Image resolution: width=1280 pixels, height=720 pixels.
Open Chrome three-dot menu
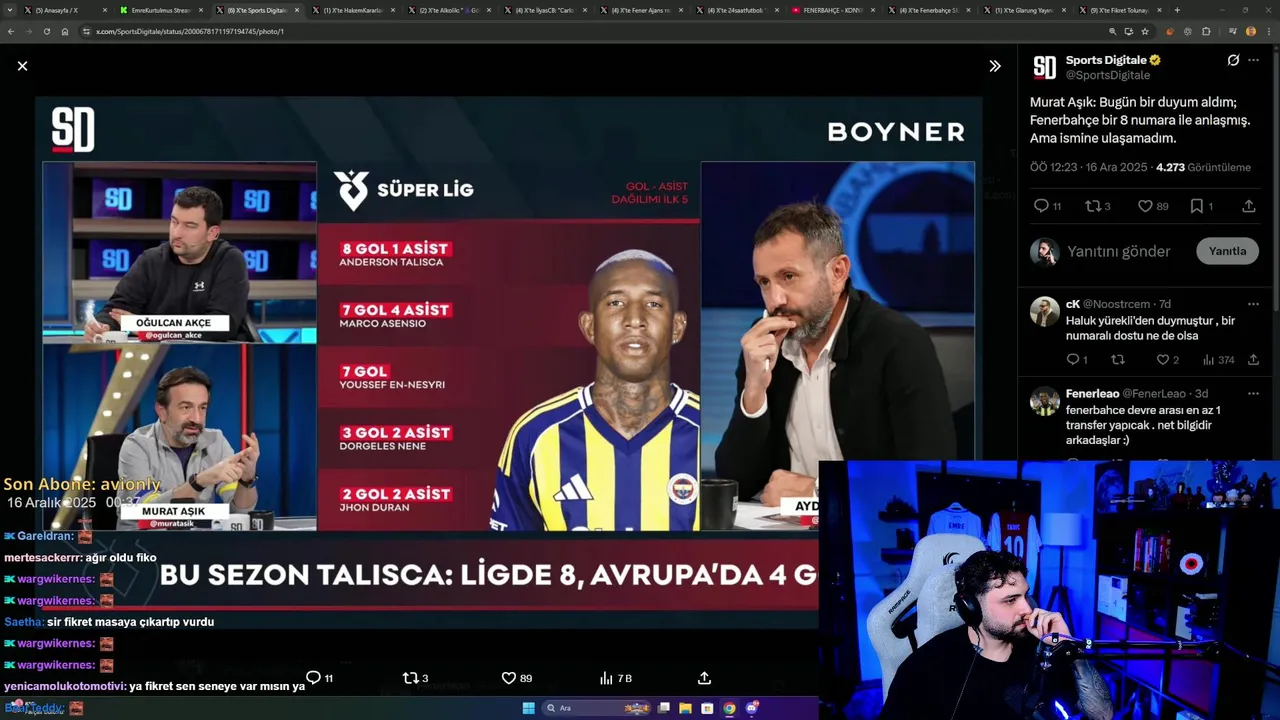(1268, 31)
